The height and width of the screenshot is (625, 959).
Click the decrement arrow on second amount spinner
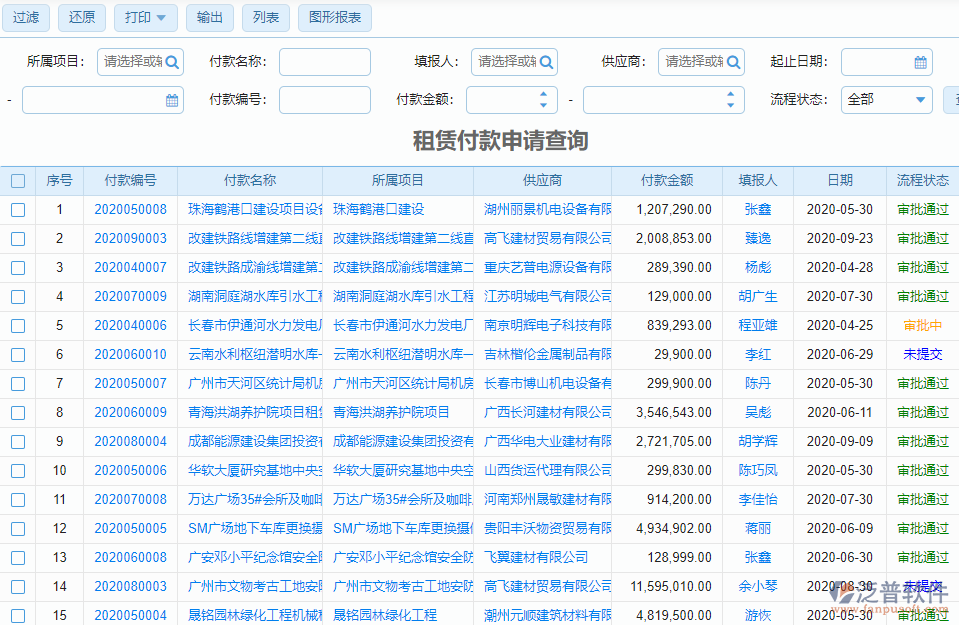click(729, 104)
